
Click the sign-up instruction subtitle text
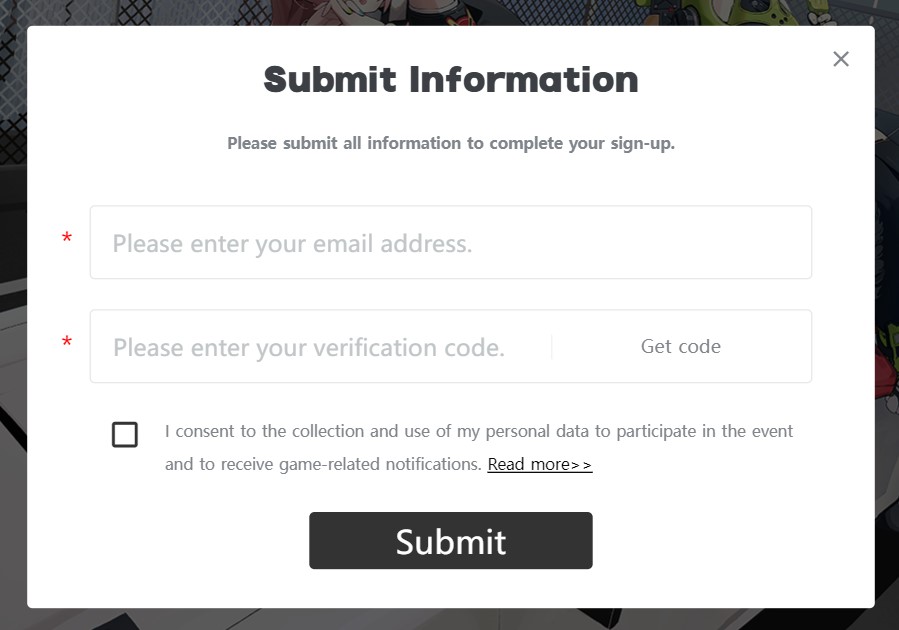[450, 143]
